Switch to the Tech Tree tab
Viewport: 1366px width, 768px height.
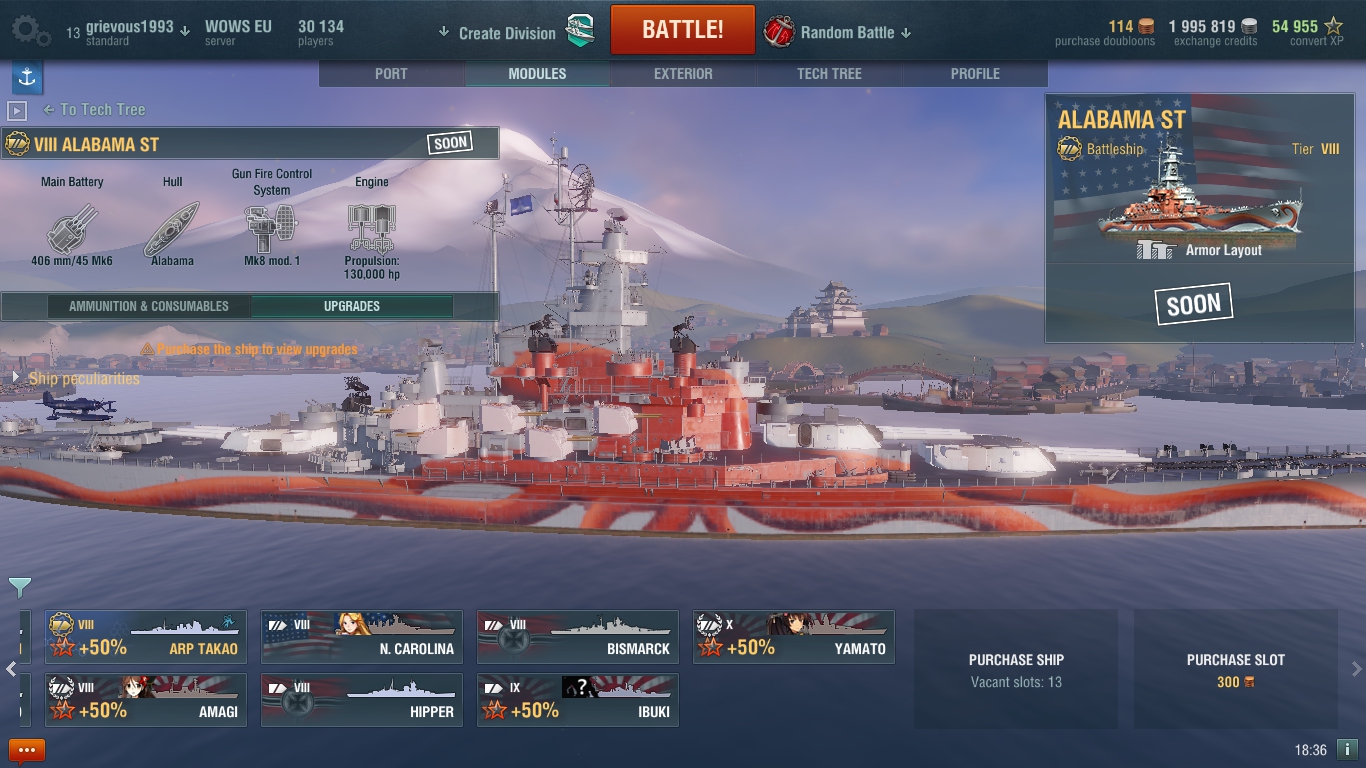[829, 74]
